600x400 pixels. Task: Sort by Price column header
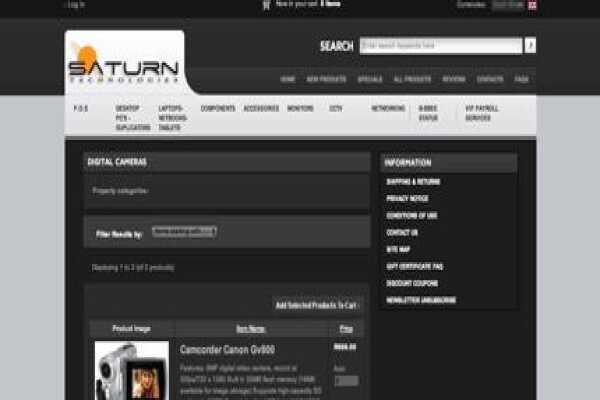tap(346, 329)
